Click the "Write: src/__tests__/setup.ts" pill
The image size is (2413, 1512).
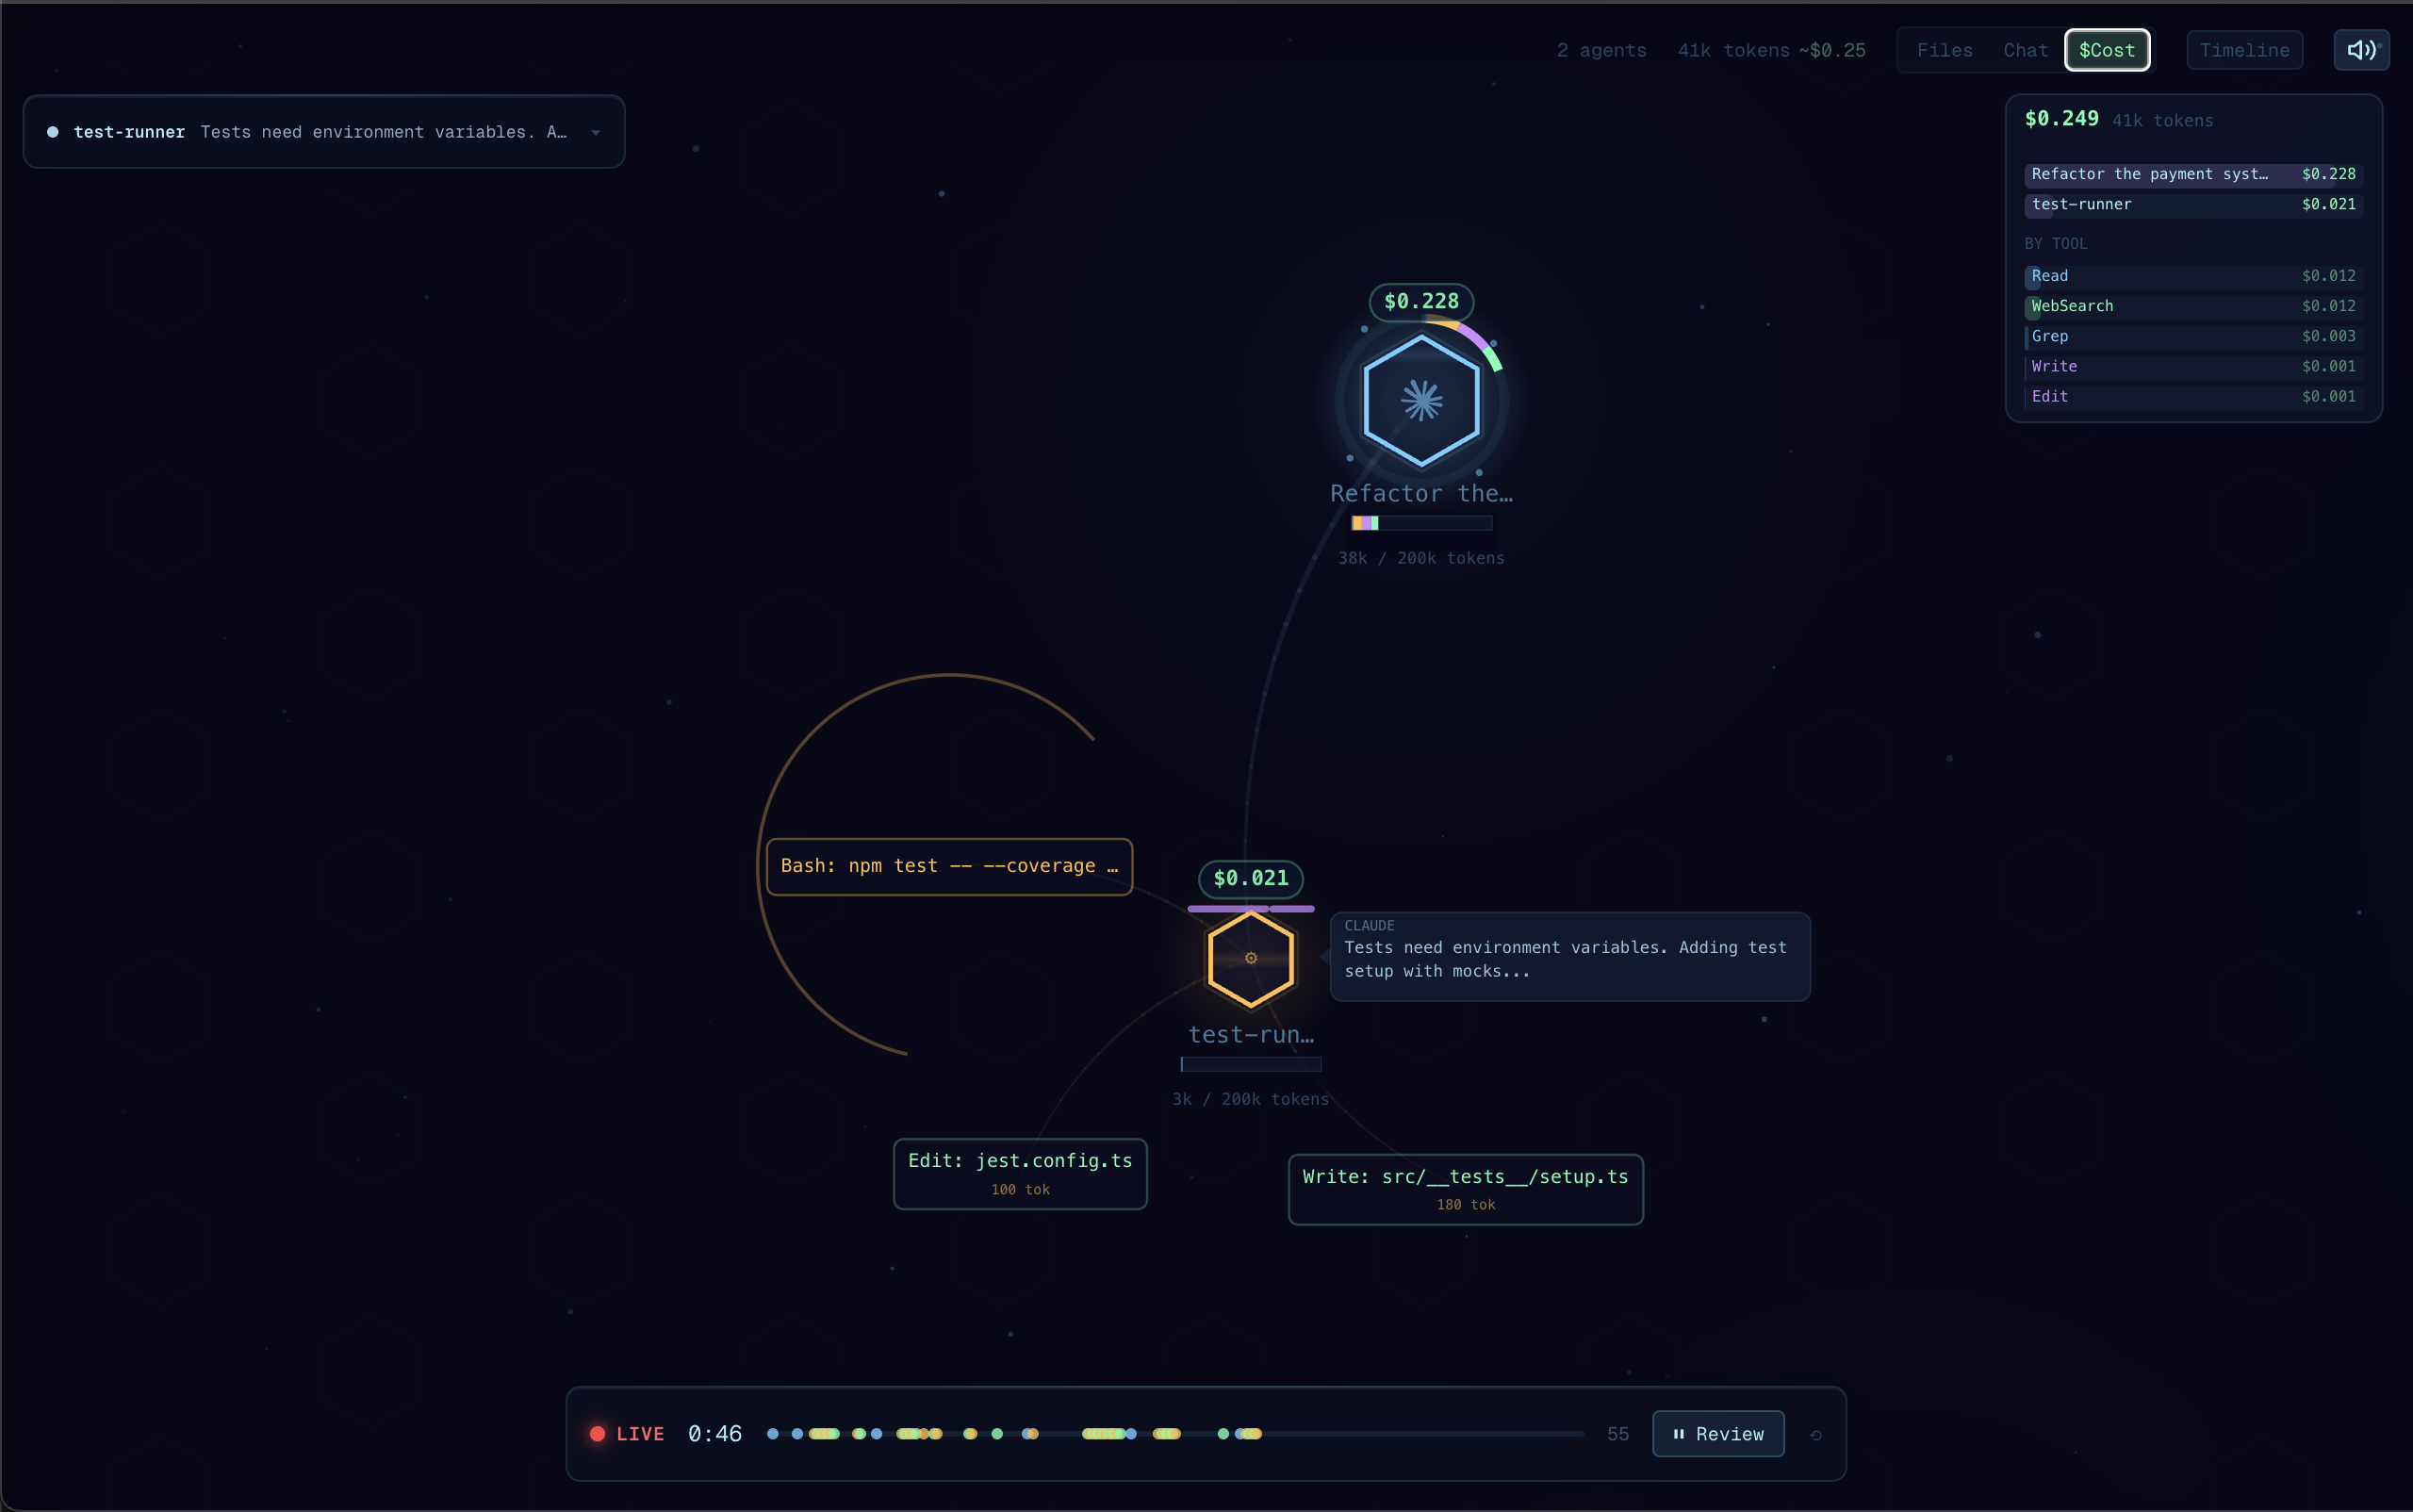[x=1464, y=1189]
